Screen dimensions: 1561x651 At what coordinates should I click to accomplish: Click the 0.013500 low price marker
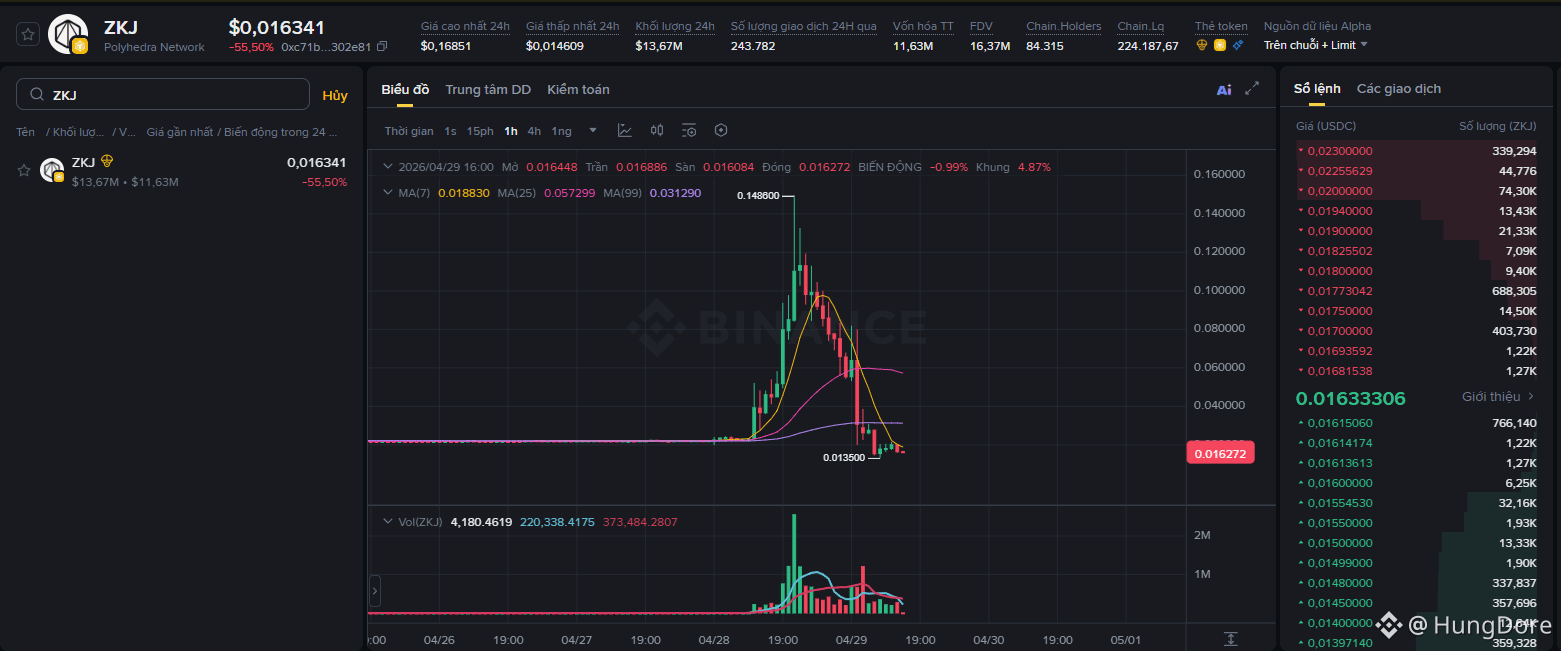pyautogui.click(x=844, y=457)
